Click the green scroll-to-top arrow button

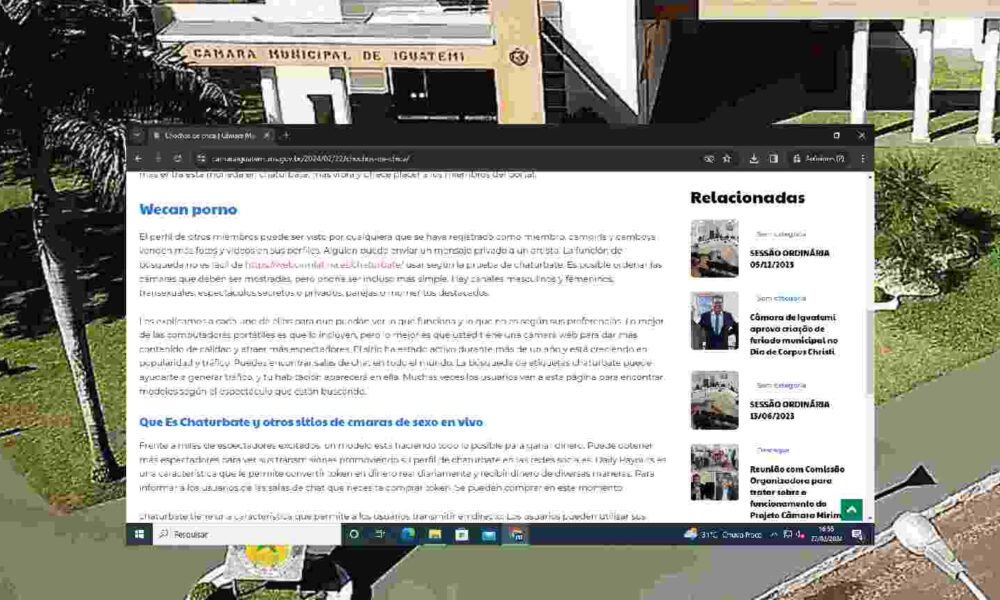[x=851, y=509]
